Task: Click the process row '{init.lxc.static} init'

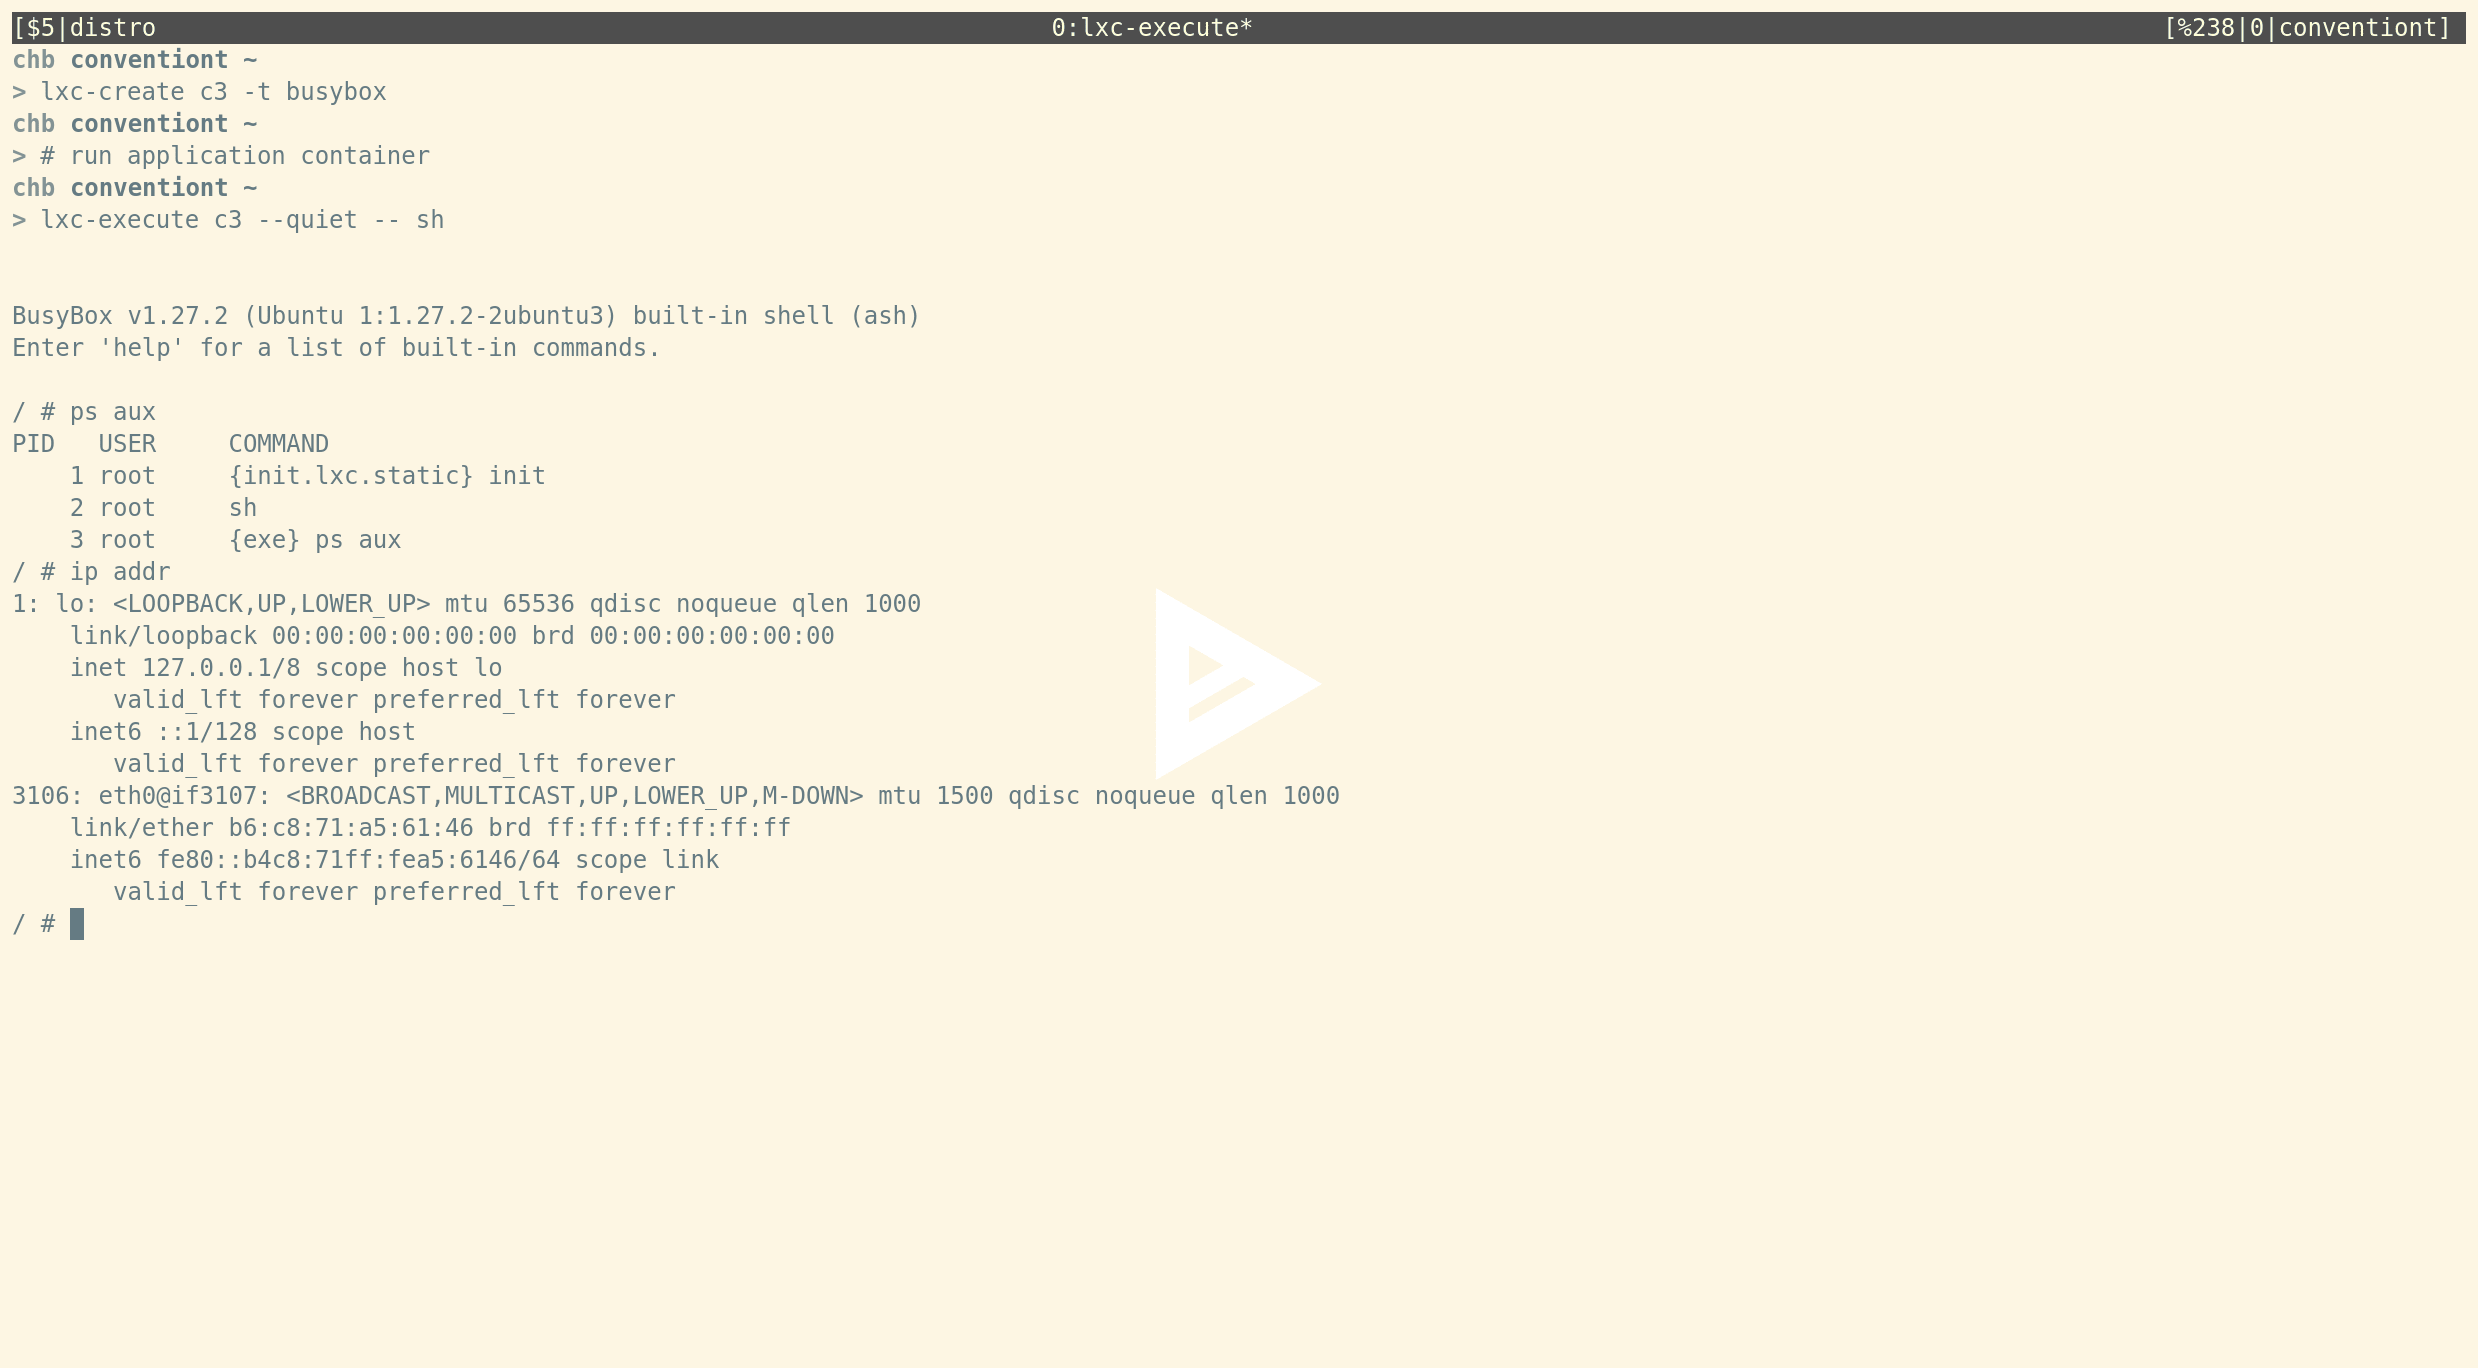Action: [308, 476]
